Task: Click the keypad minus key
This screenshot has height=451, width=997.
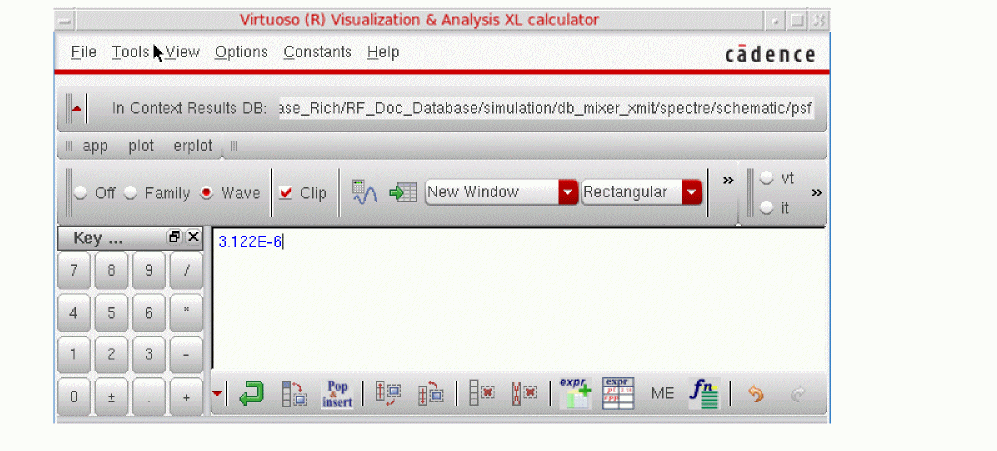Action: pos(186,355)
